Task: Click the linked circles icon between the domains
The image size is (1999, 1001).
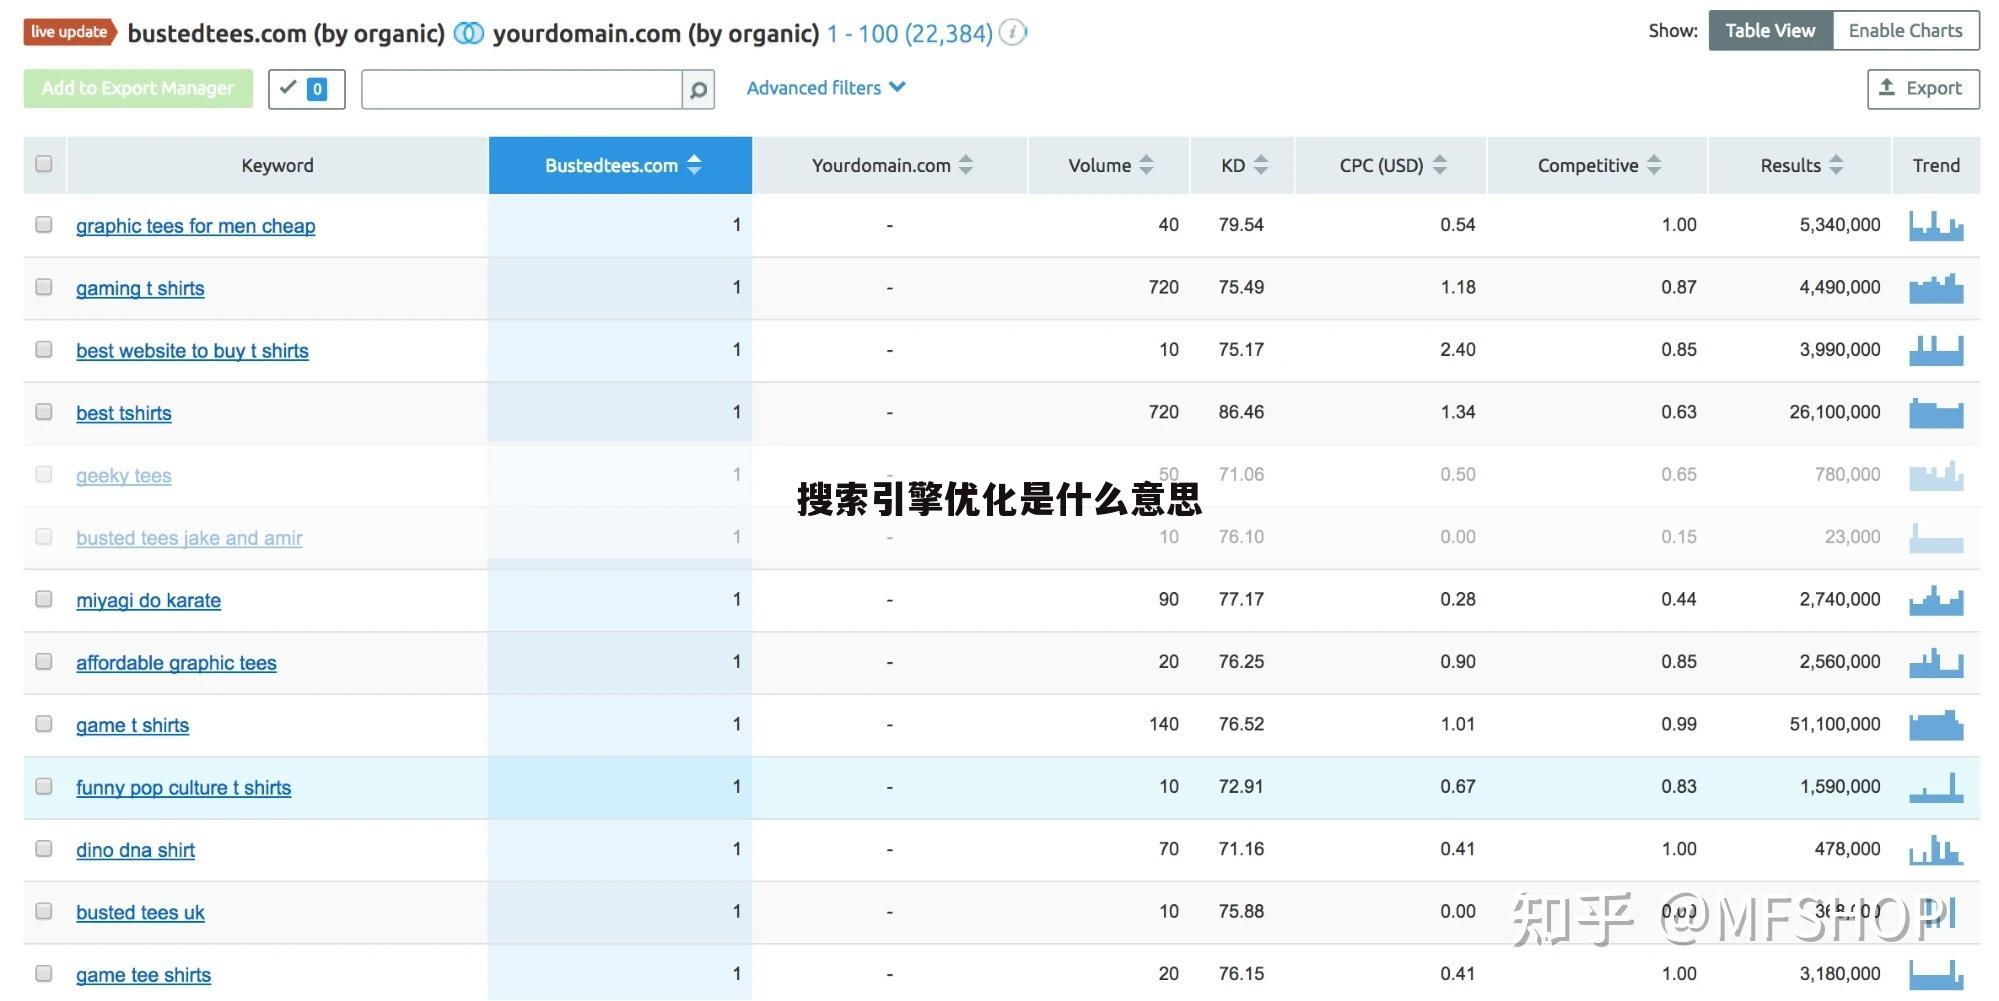Action: tap(466, 32)
